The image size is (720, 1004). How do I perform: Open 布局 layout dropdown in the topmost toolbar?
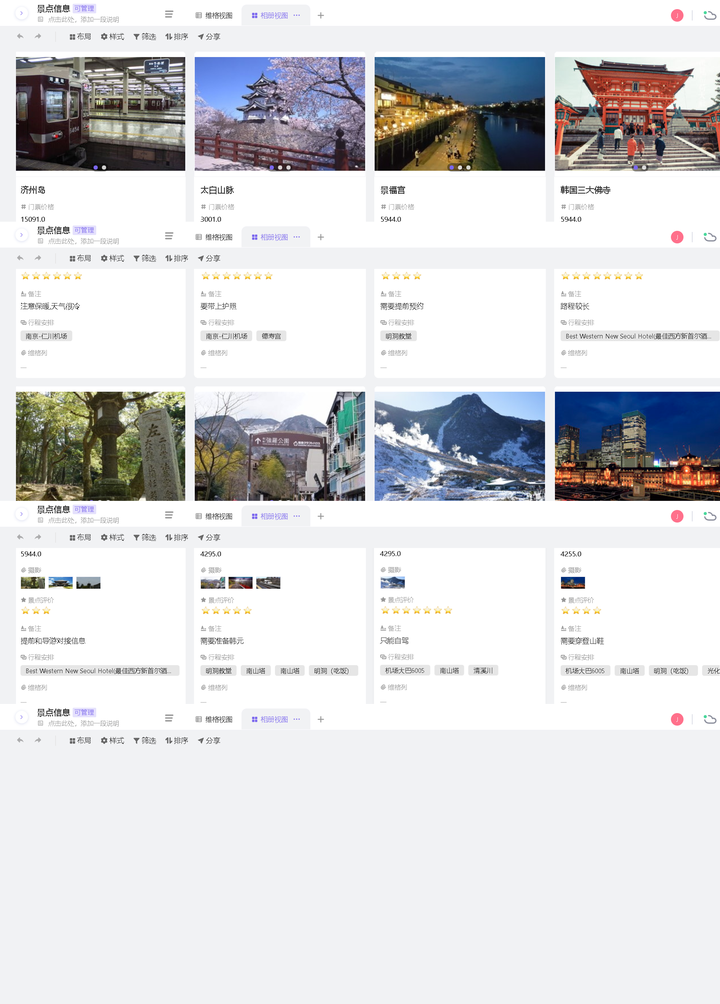(x=80, y=37)
